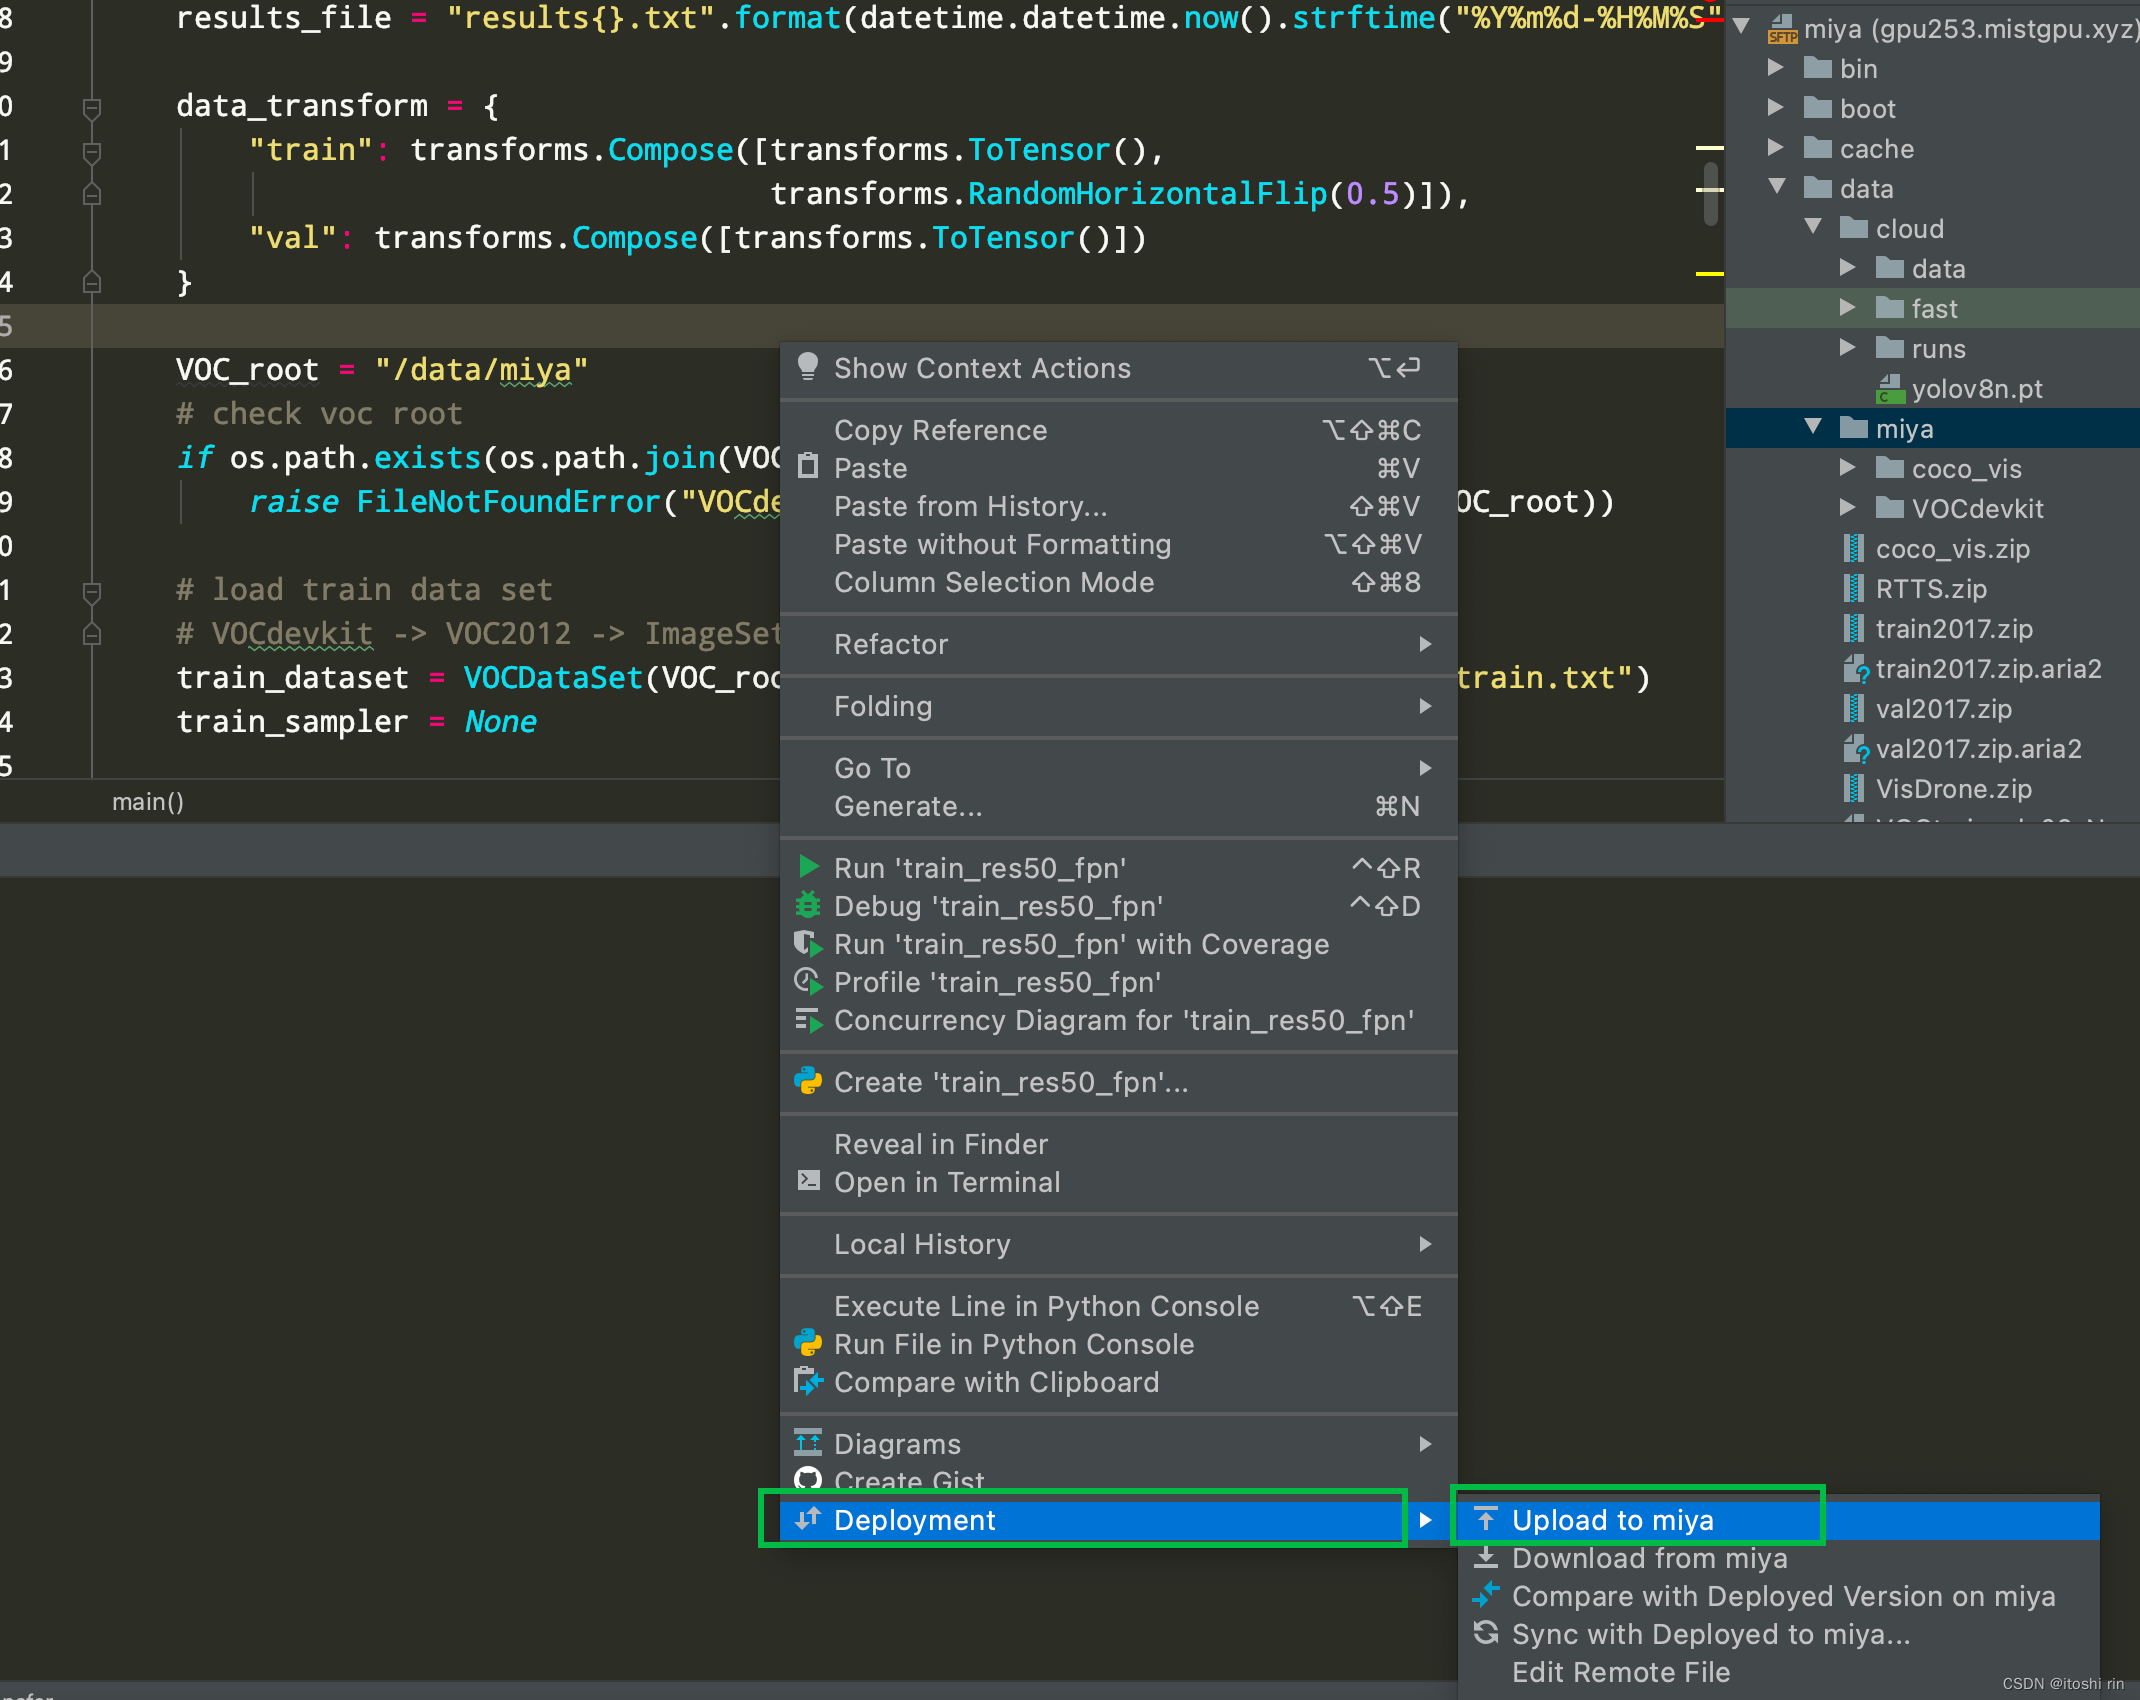Click the red error stripe mark at top of the editor scrollbar

(1709, 18)
